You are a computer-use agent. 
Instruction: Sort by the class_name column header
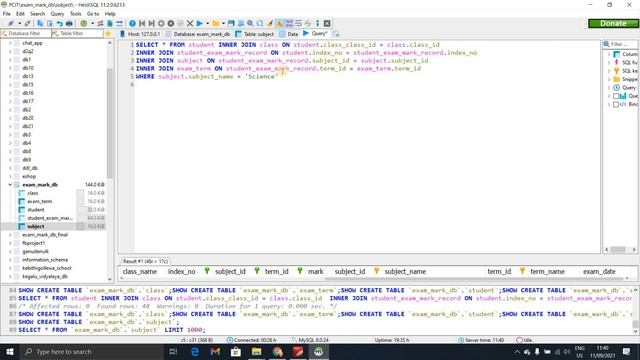pyautogui.click(x=140, y=271)
